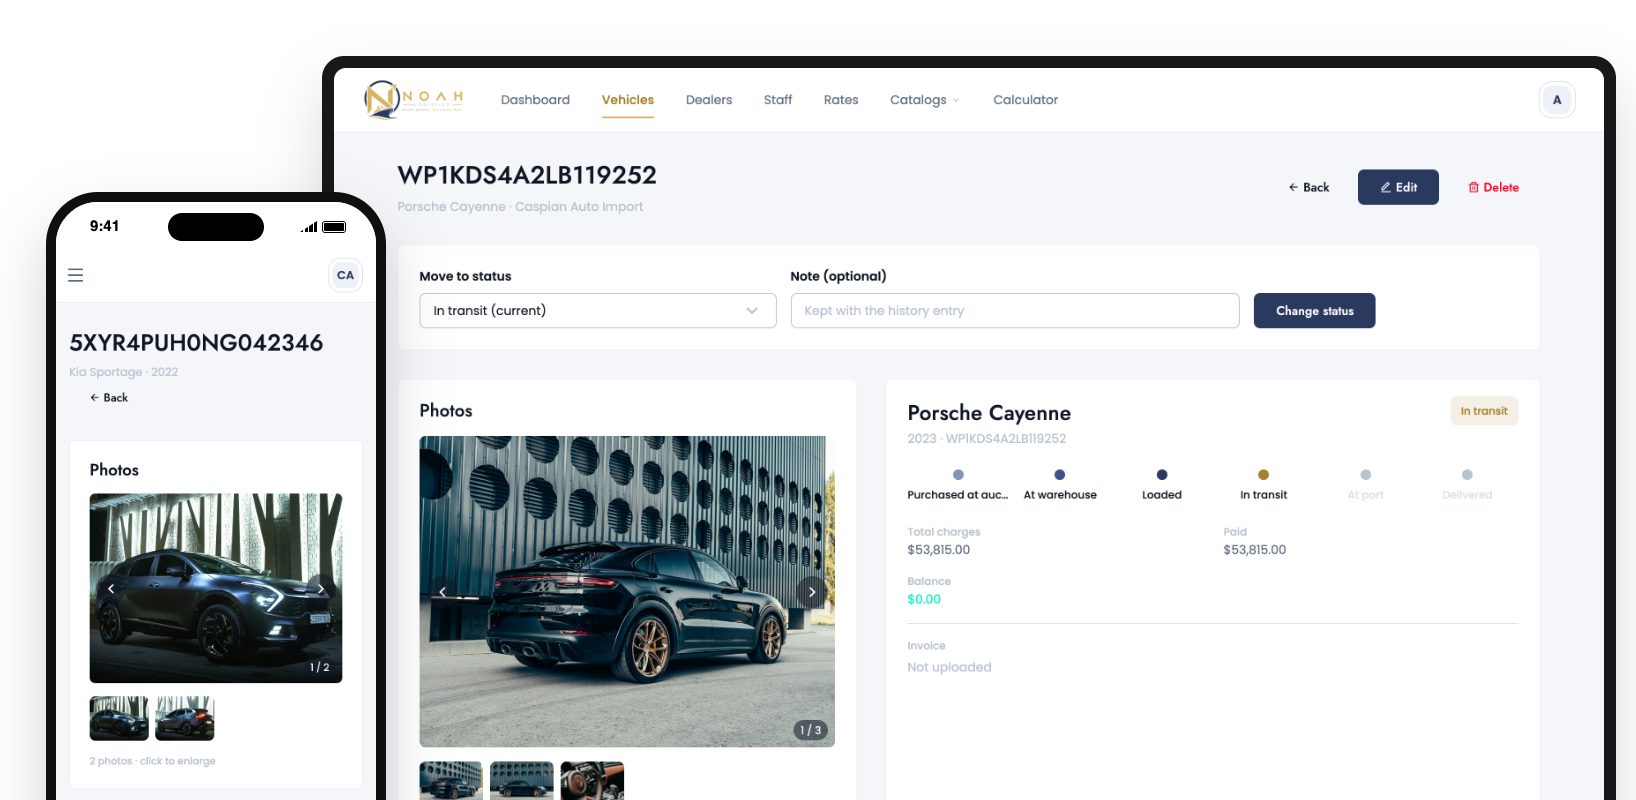Focus the 'Note (optional)' input field

(1015, 311)
